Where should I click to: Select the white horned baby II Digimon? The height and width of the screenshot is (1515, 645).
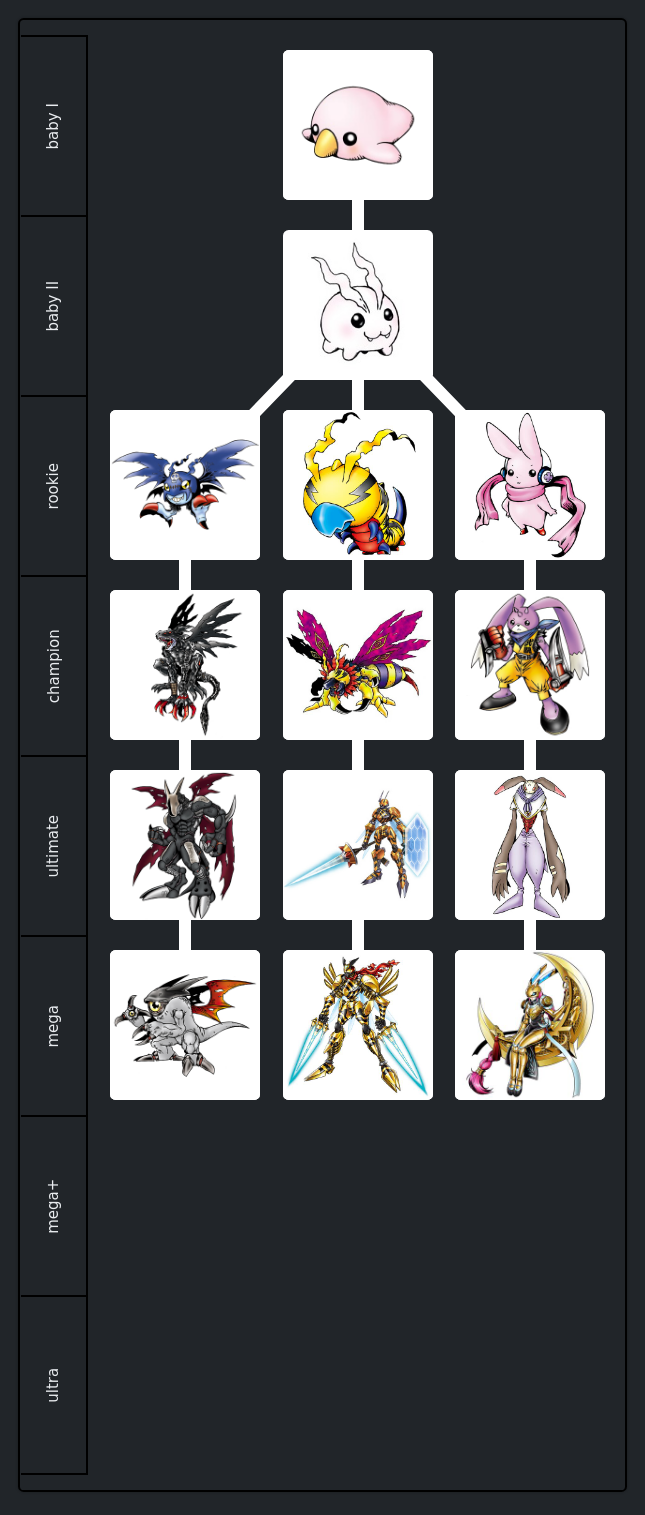[358, 305]
